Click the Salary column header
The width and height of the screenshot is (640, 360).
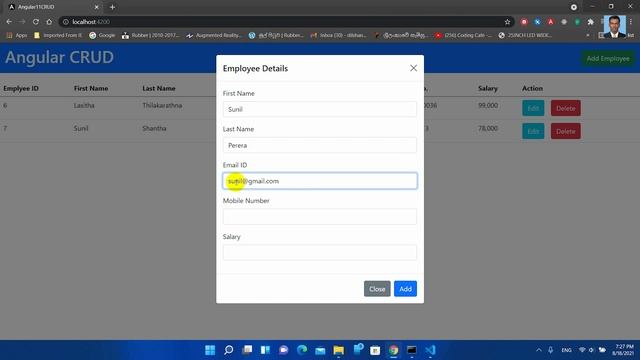coord(488,88)
